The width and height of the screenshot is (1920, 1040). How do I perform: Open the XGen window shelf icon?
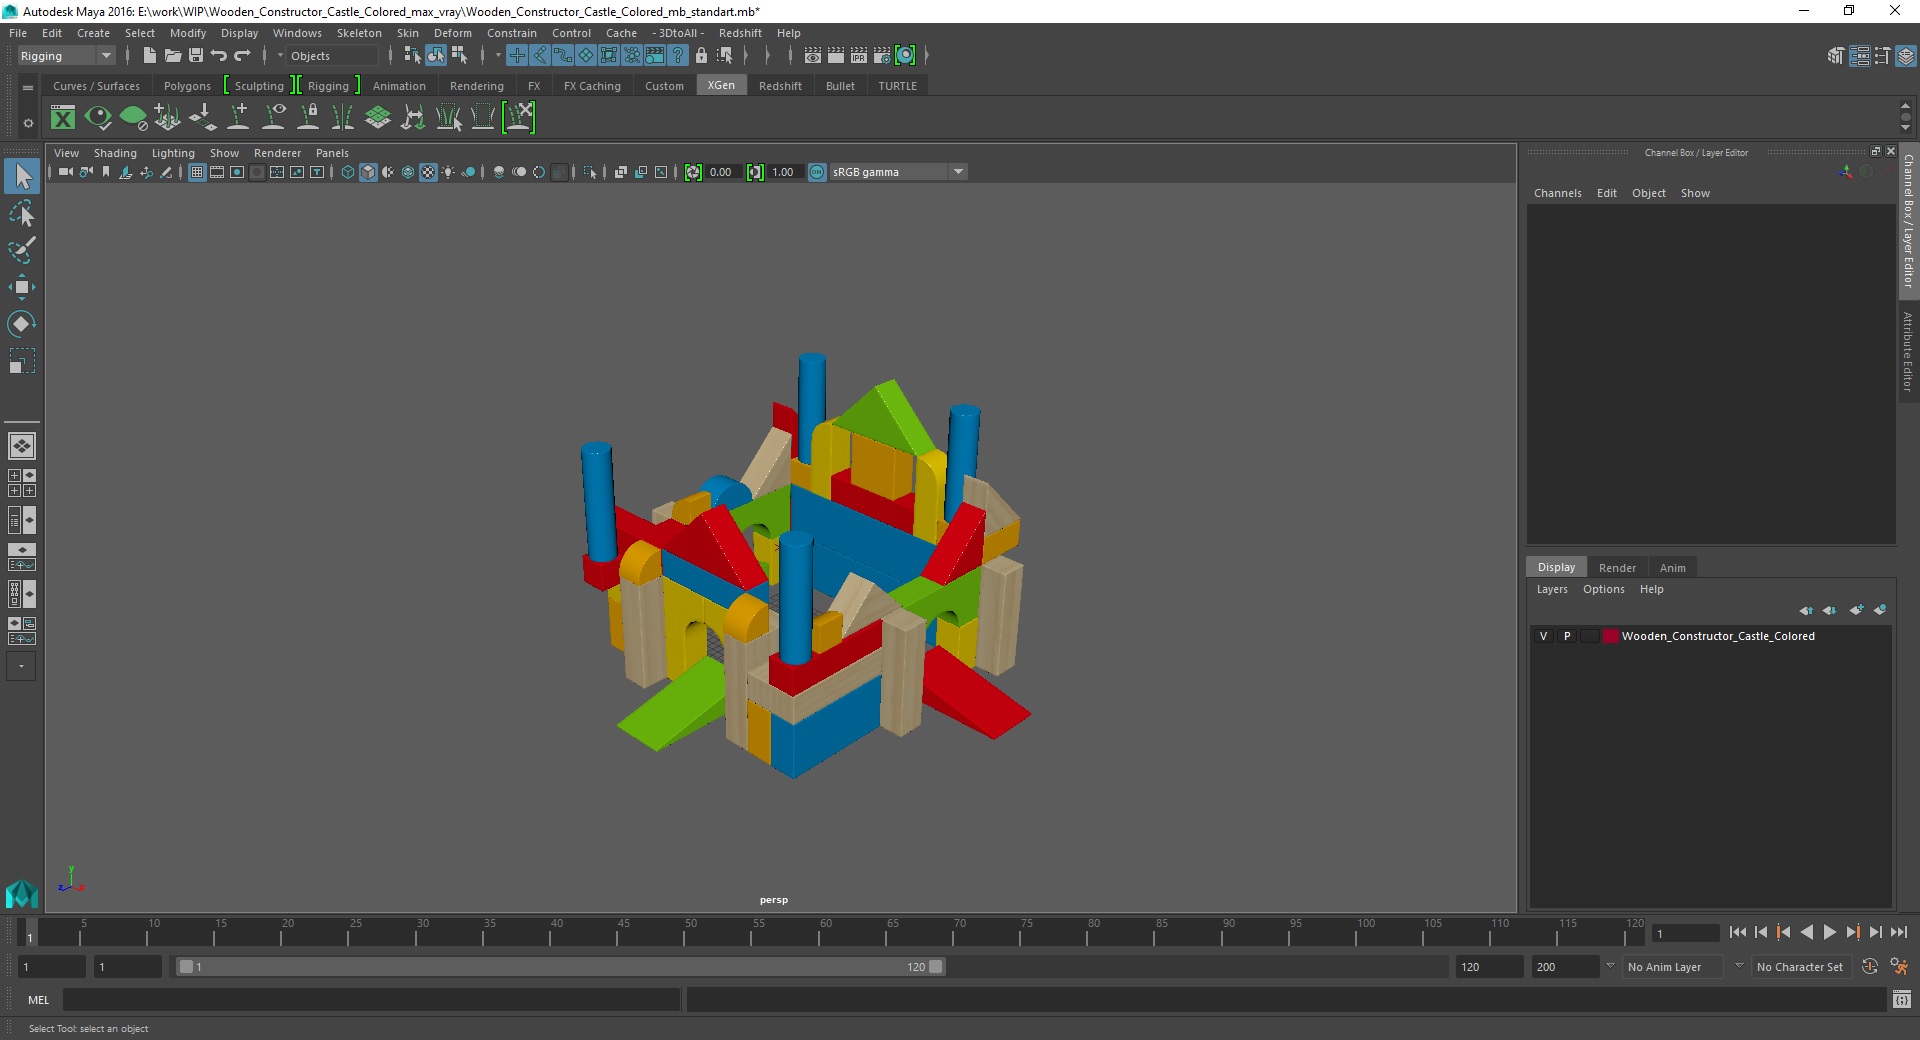63,118
